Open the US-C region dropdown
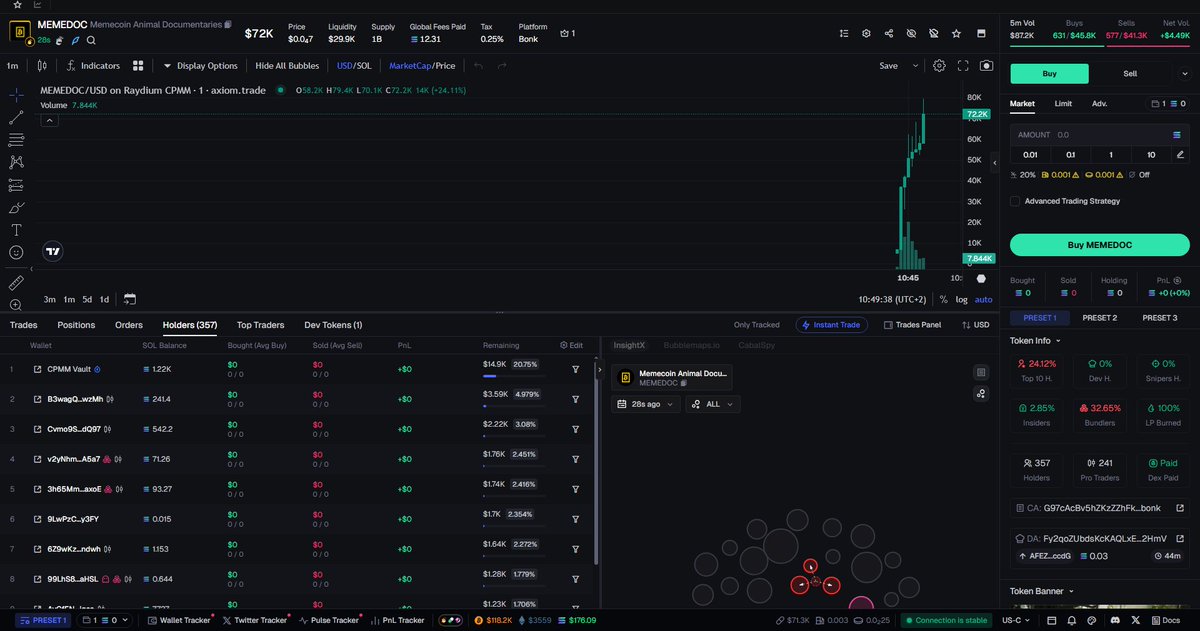The width and height of the screenshot is (1200, 631). point(1018,620)
